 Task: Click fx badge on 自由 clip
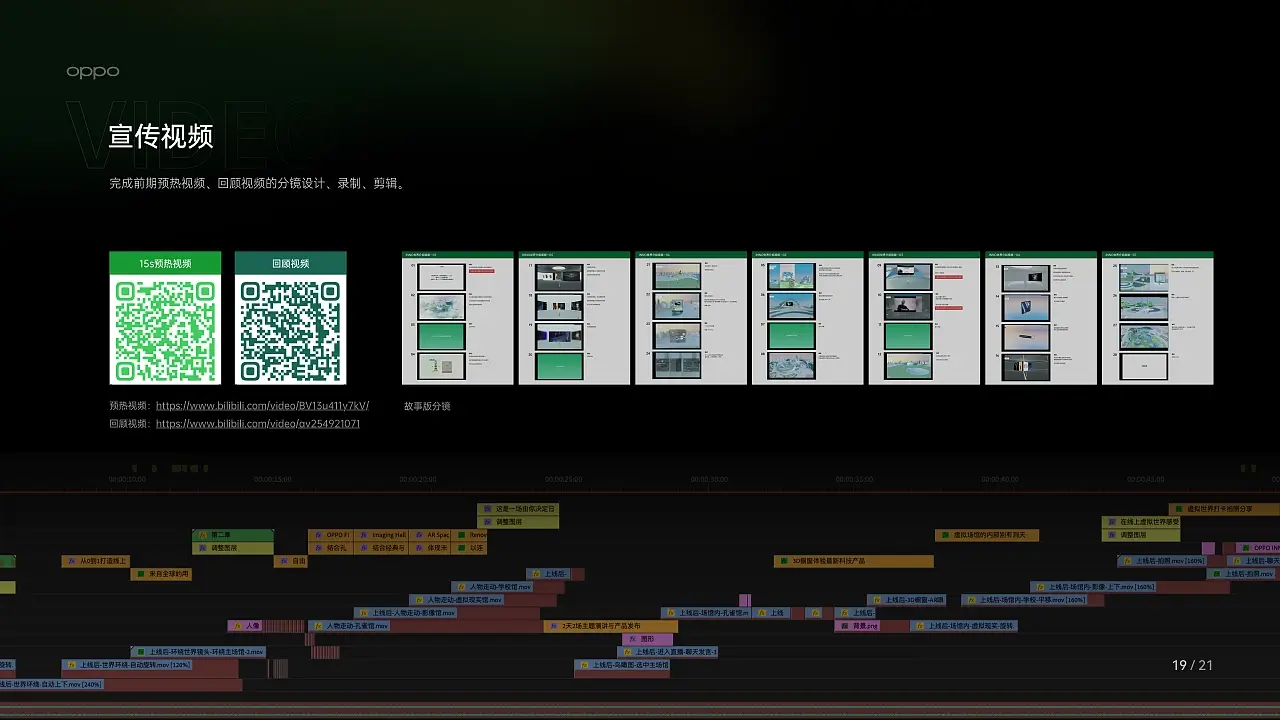pyautogui.click(x=284, y=561)
